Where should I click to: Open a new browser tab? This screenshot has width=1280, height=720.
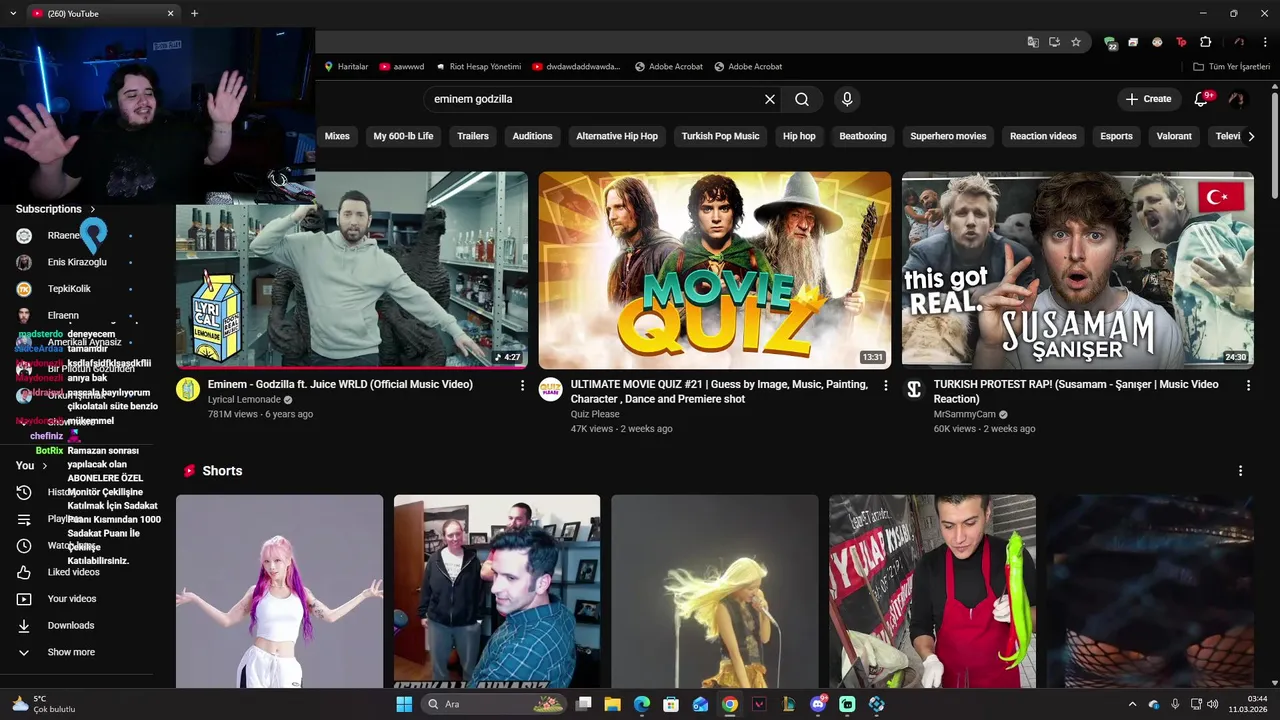(x=194, y=13)
